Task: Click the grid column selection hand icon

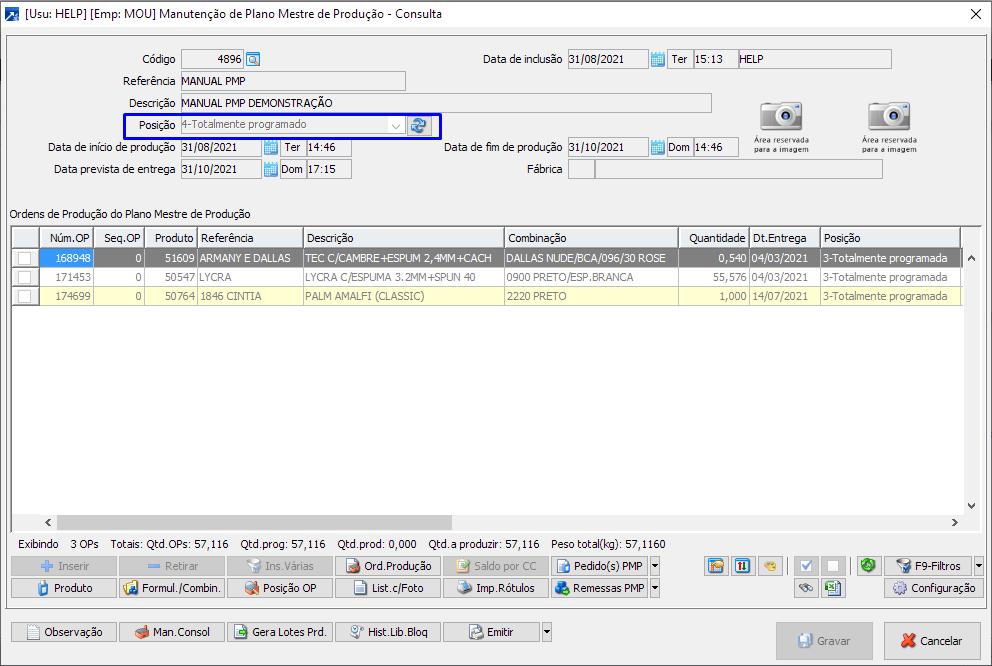Action: (716, 566)
